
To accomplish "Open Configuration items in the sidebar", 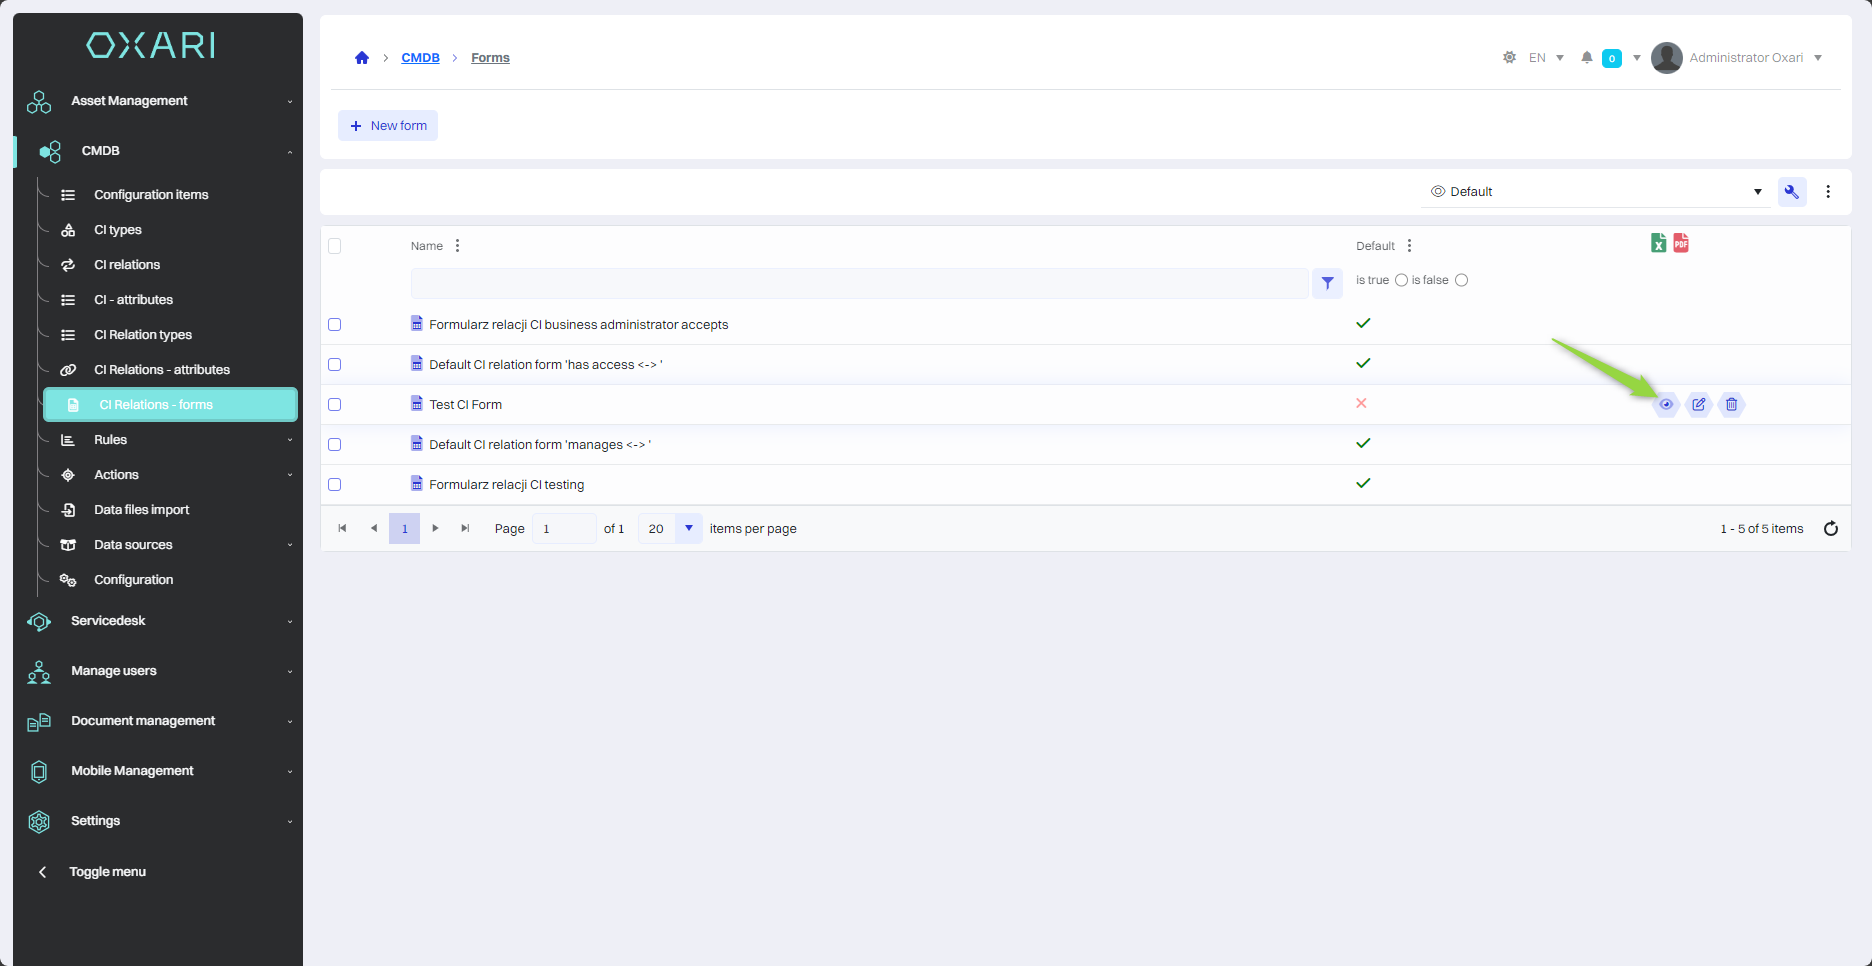I will point(151,195).
